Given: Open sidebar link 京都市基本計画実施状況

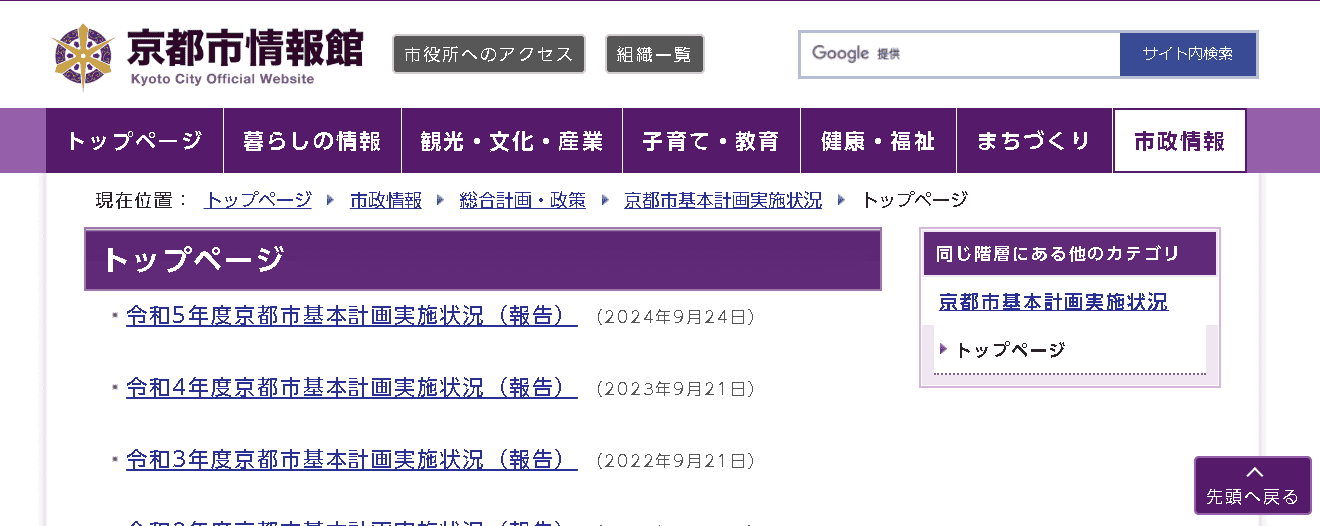Looking at the screenshot, I should 1054,302.
